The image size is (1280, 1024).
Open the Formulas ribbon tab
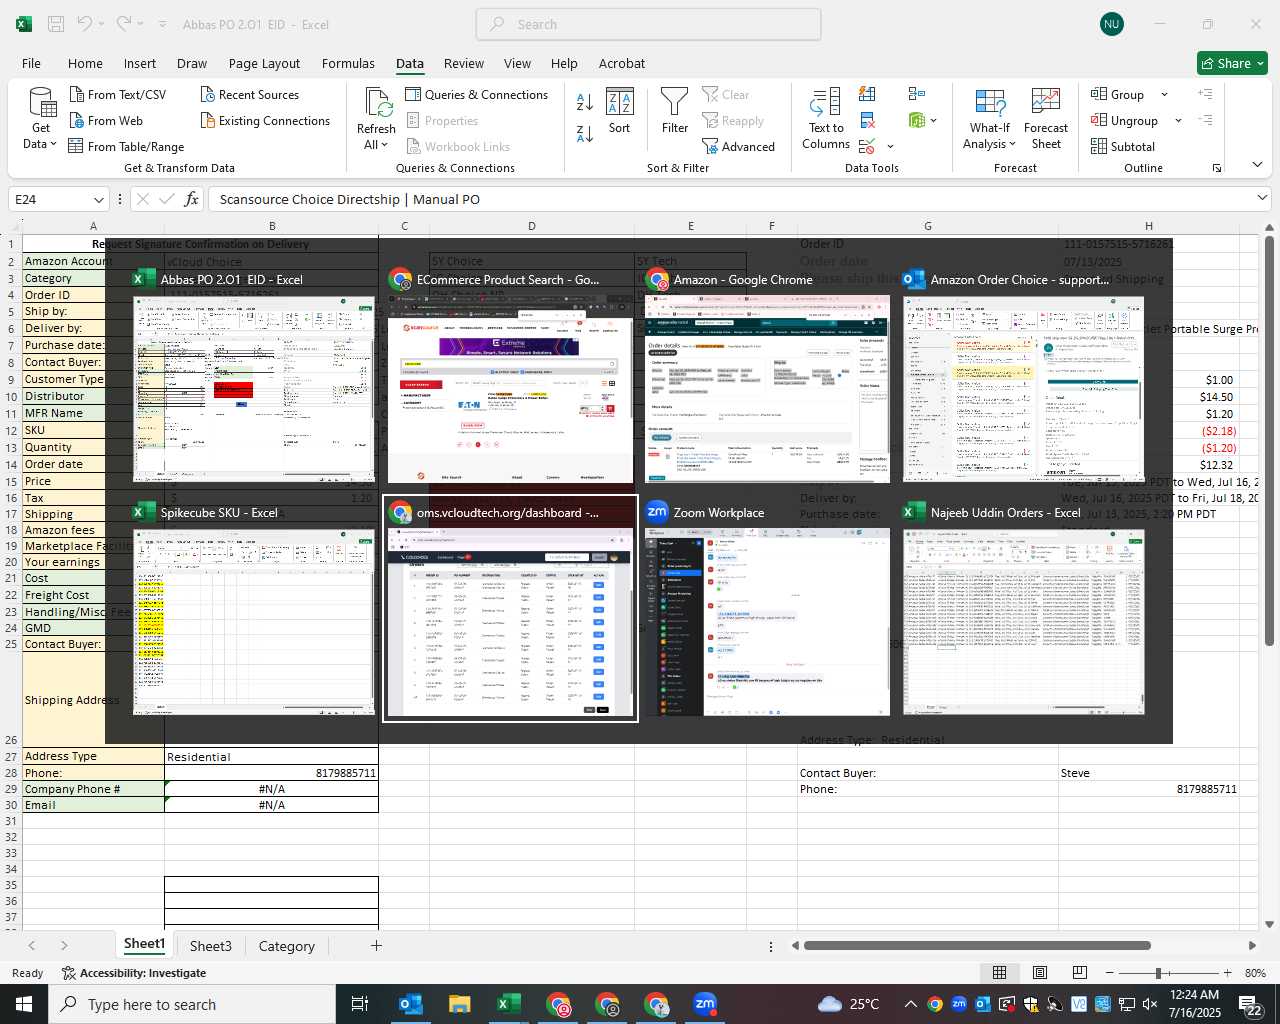pos(348,63)
